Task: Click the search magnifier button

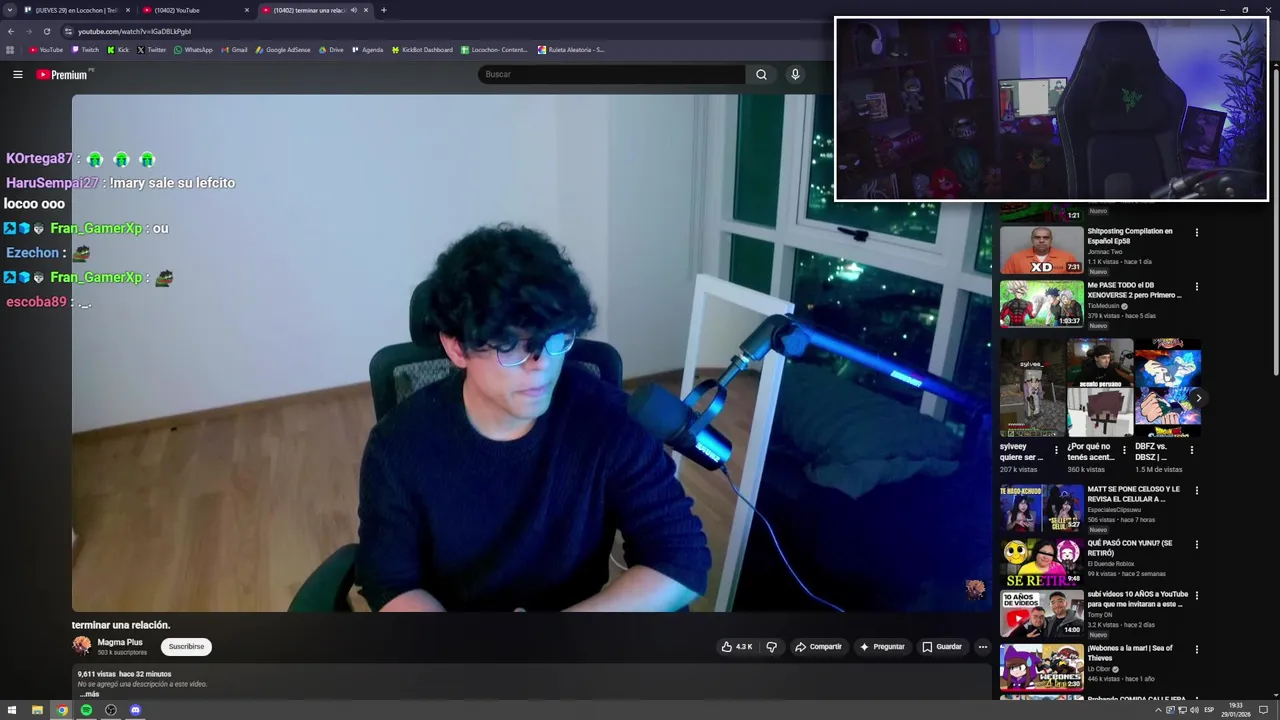Action: coord(761,74)
